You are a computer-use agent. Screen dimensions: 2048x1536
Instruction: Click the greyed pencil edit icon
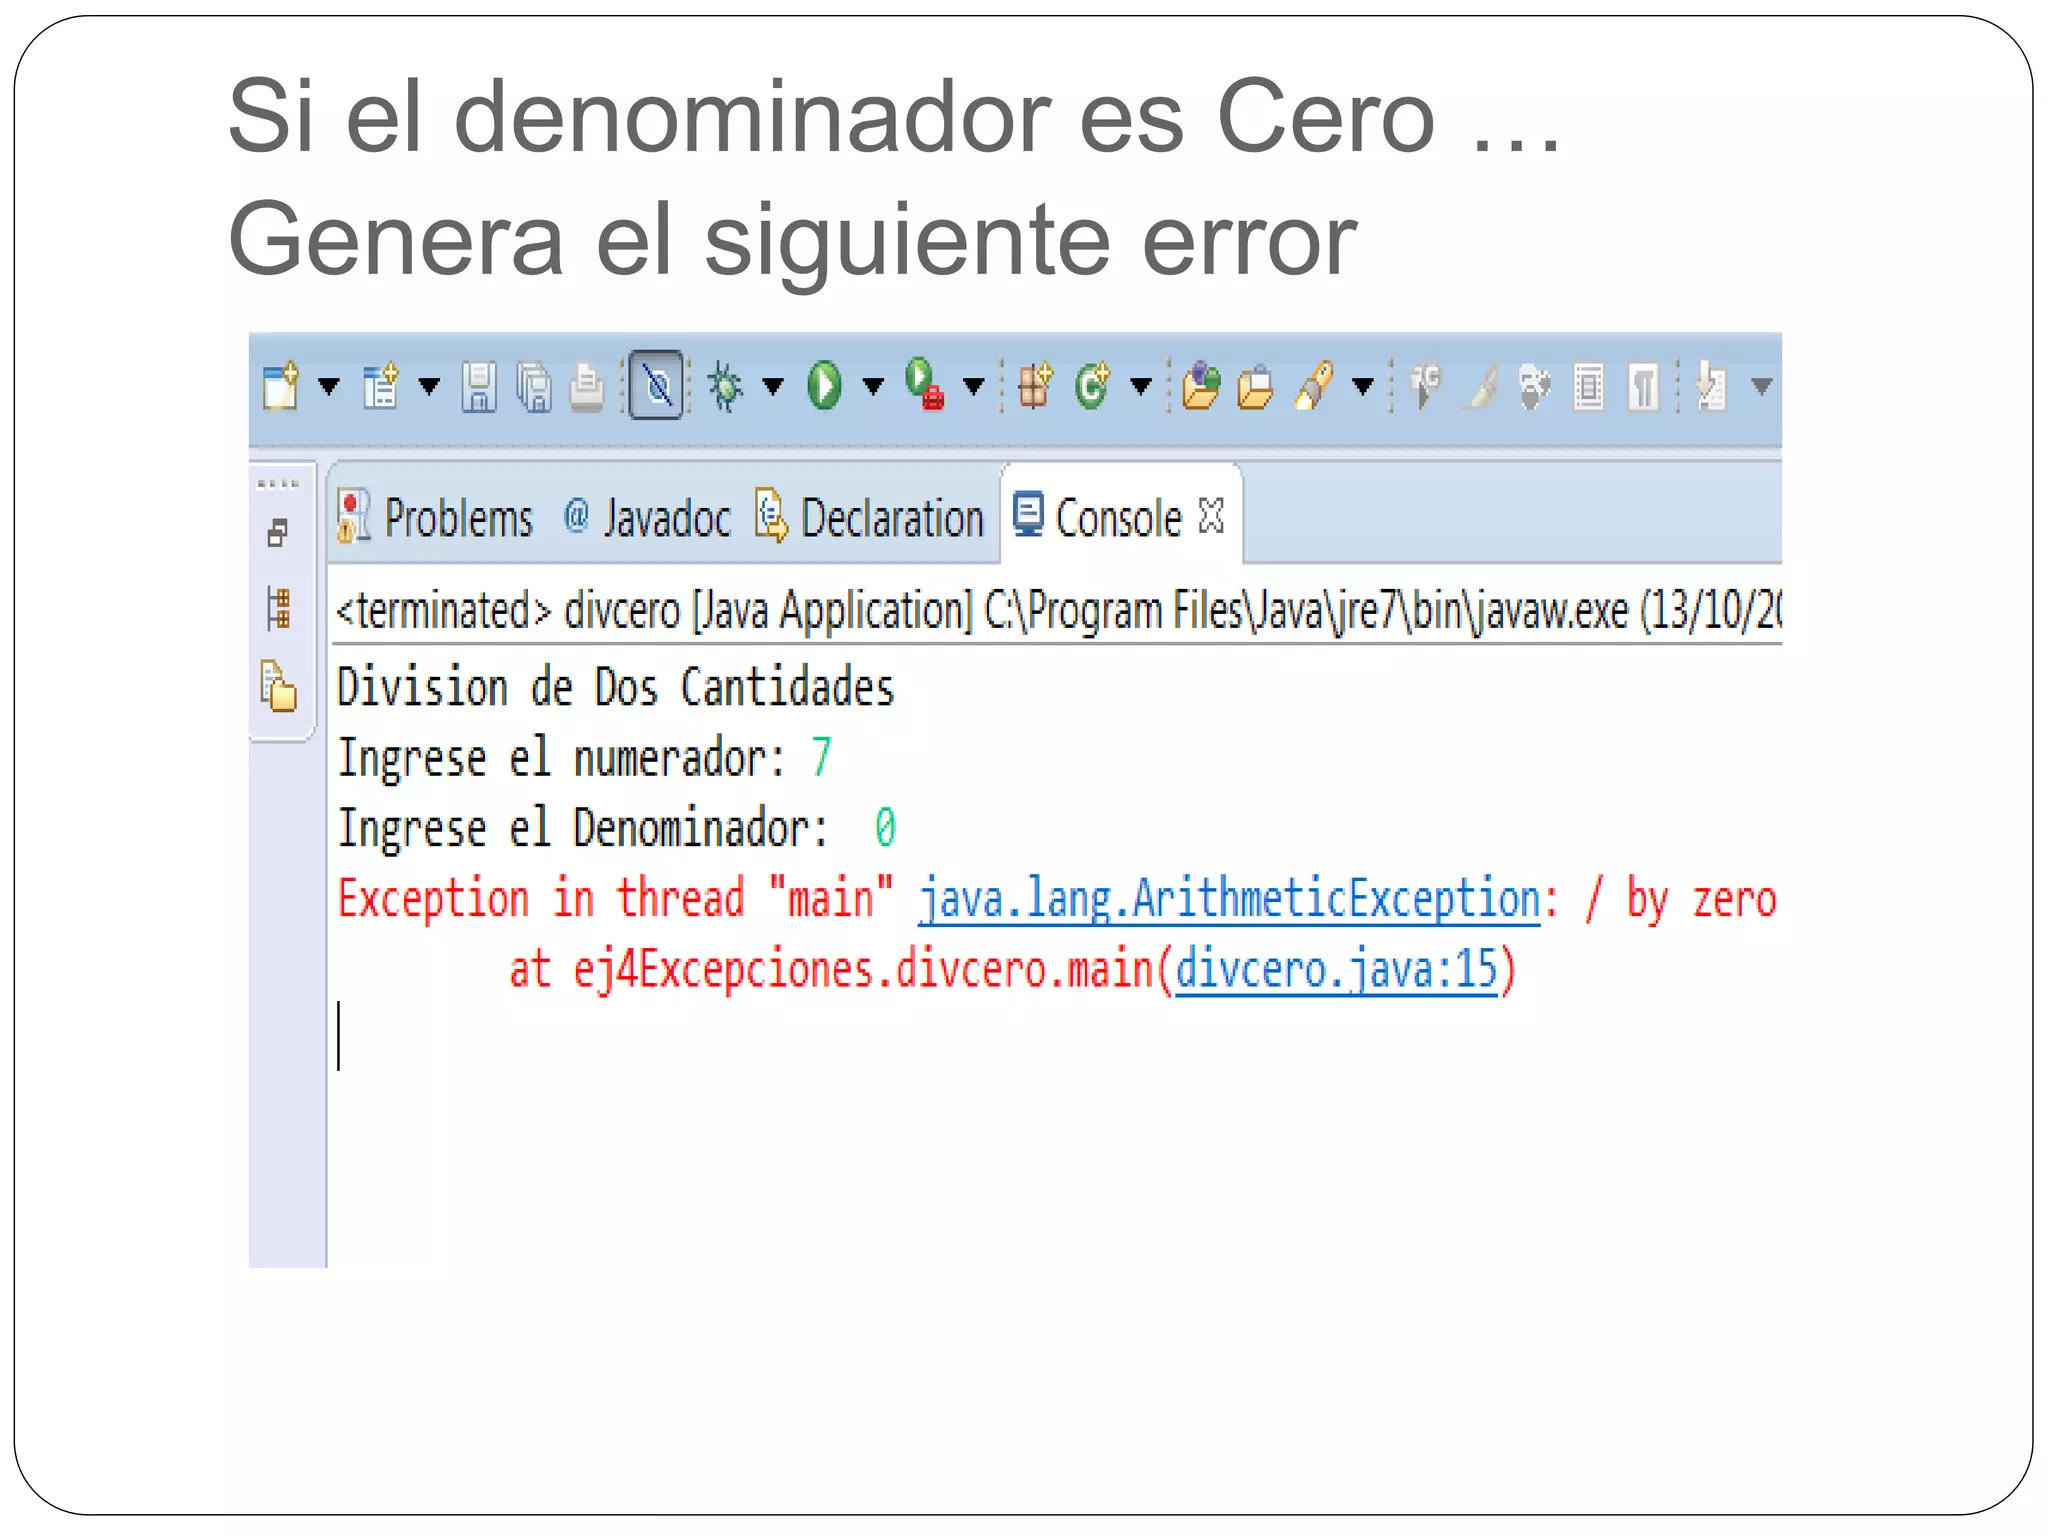tap(1481, 387)
